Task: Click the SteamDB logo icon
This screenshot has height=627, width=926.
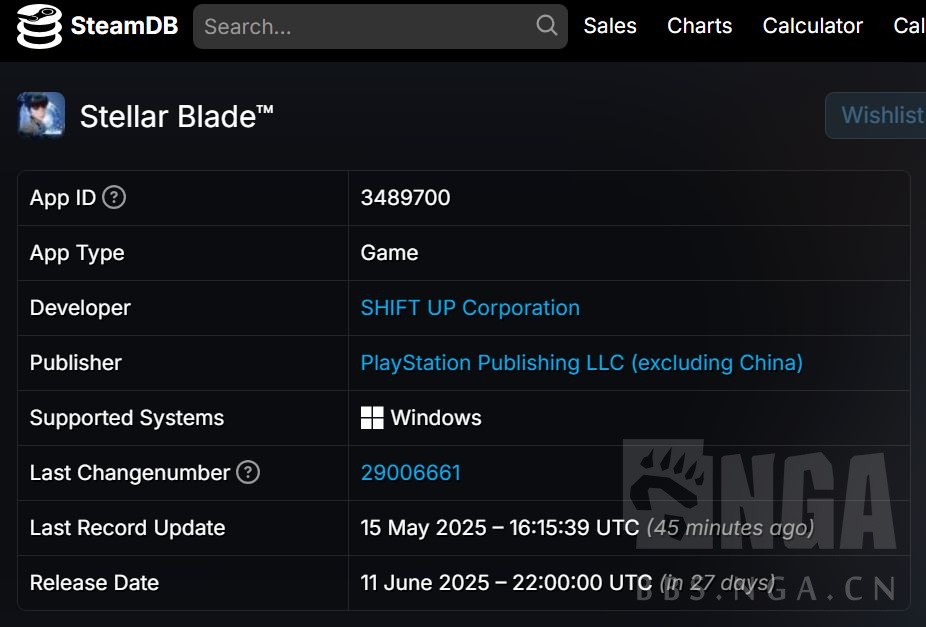Action: tap(39, 27)
